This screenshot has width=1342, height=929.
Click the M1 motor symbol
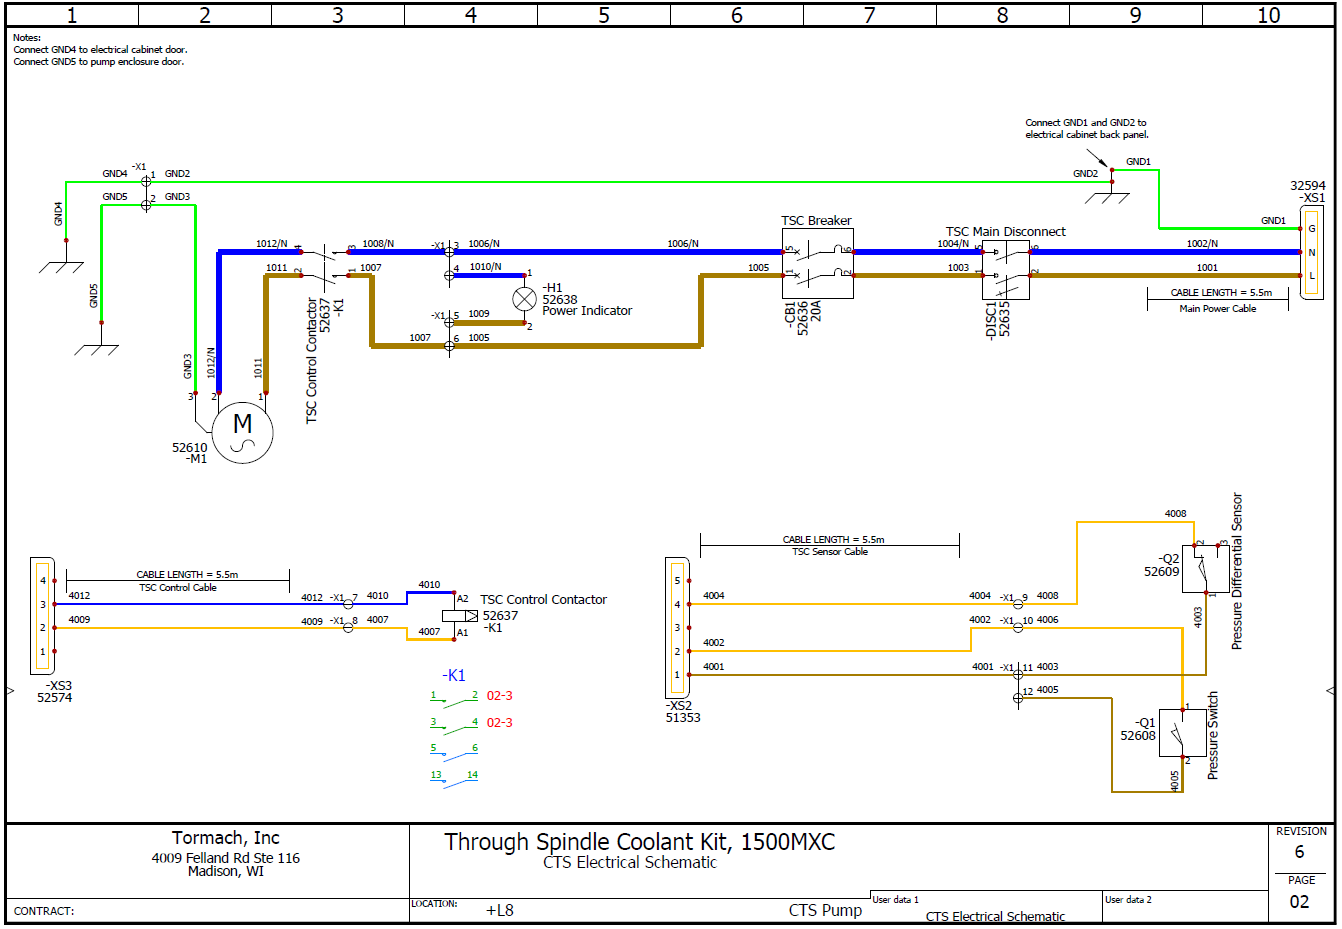pyautogui.click(x=242, y=434)
